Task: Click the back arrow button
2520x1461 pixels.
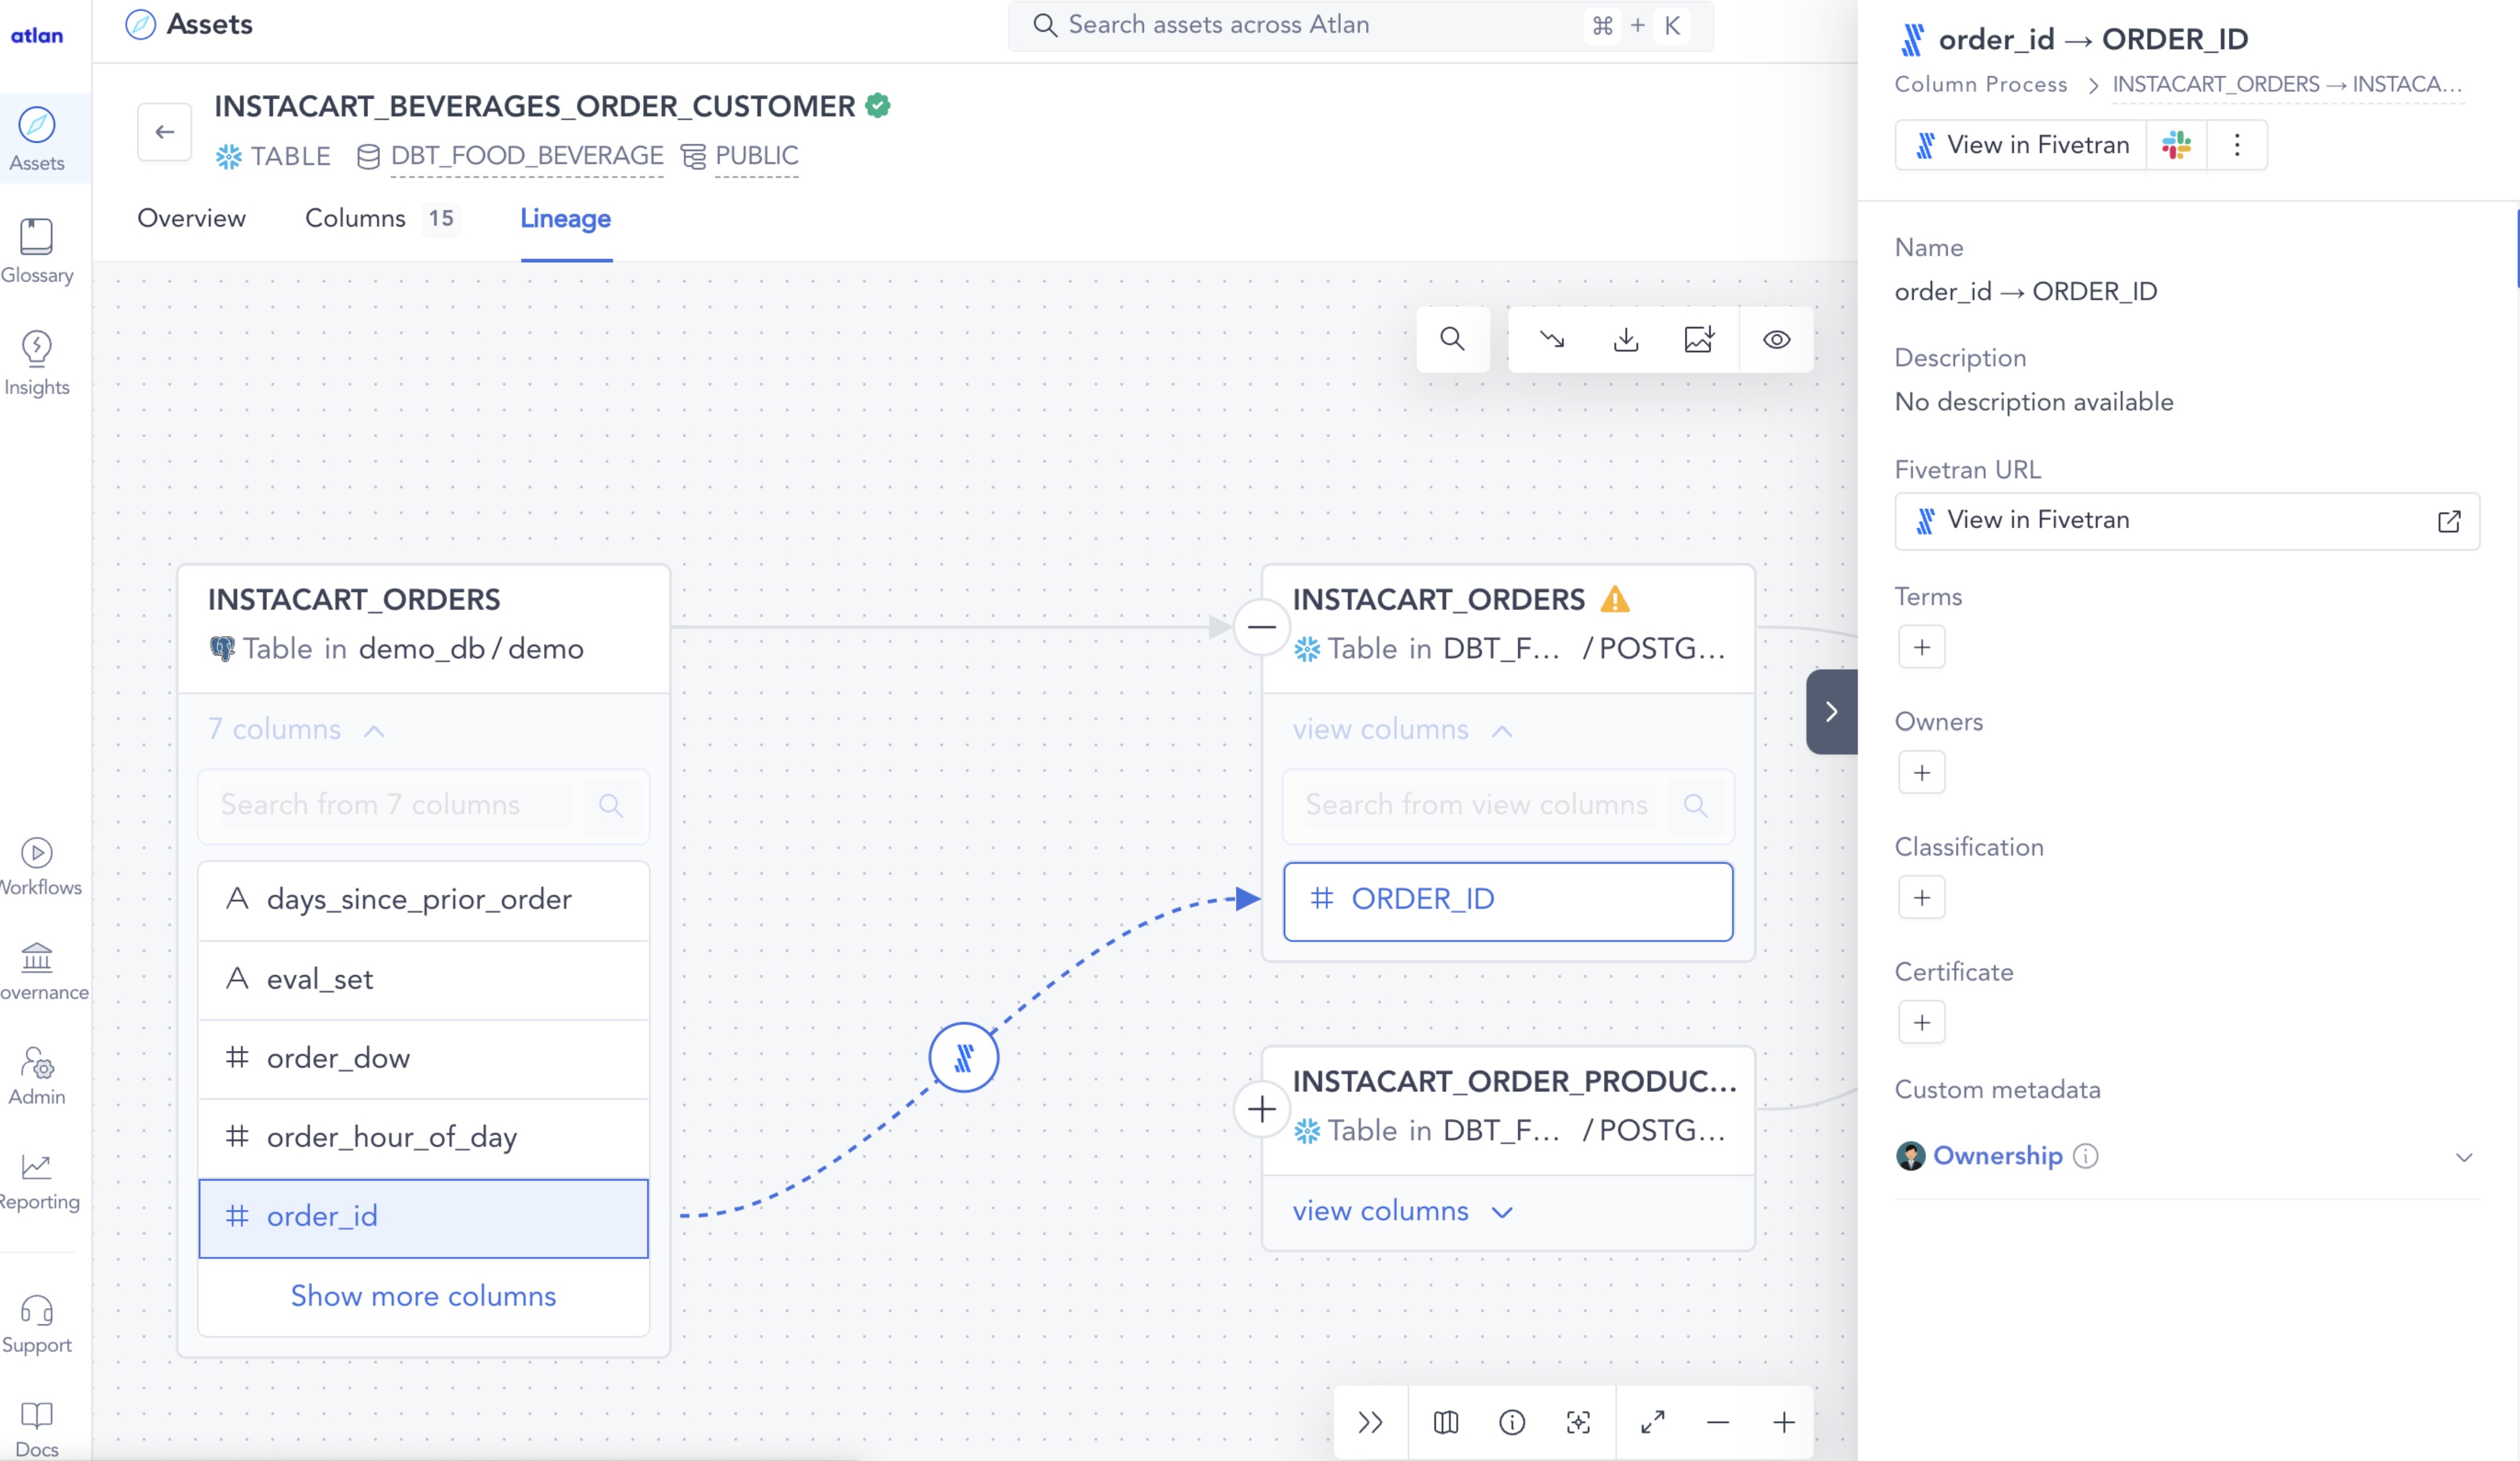Action: [165, 131]
